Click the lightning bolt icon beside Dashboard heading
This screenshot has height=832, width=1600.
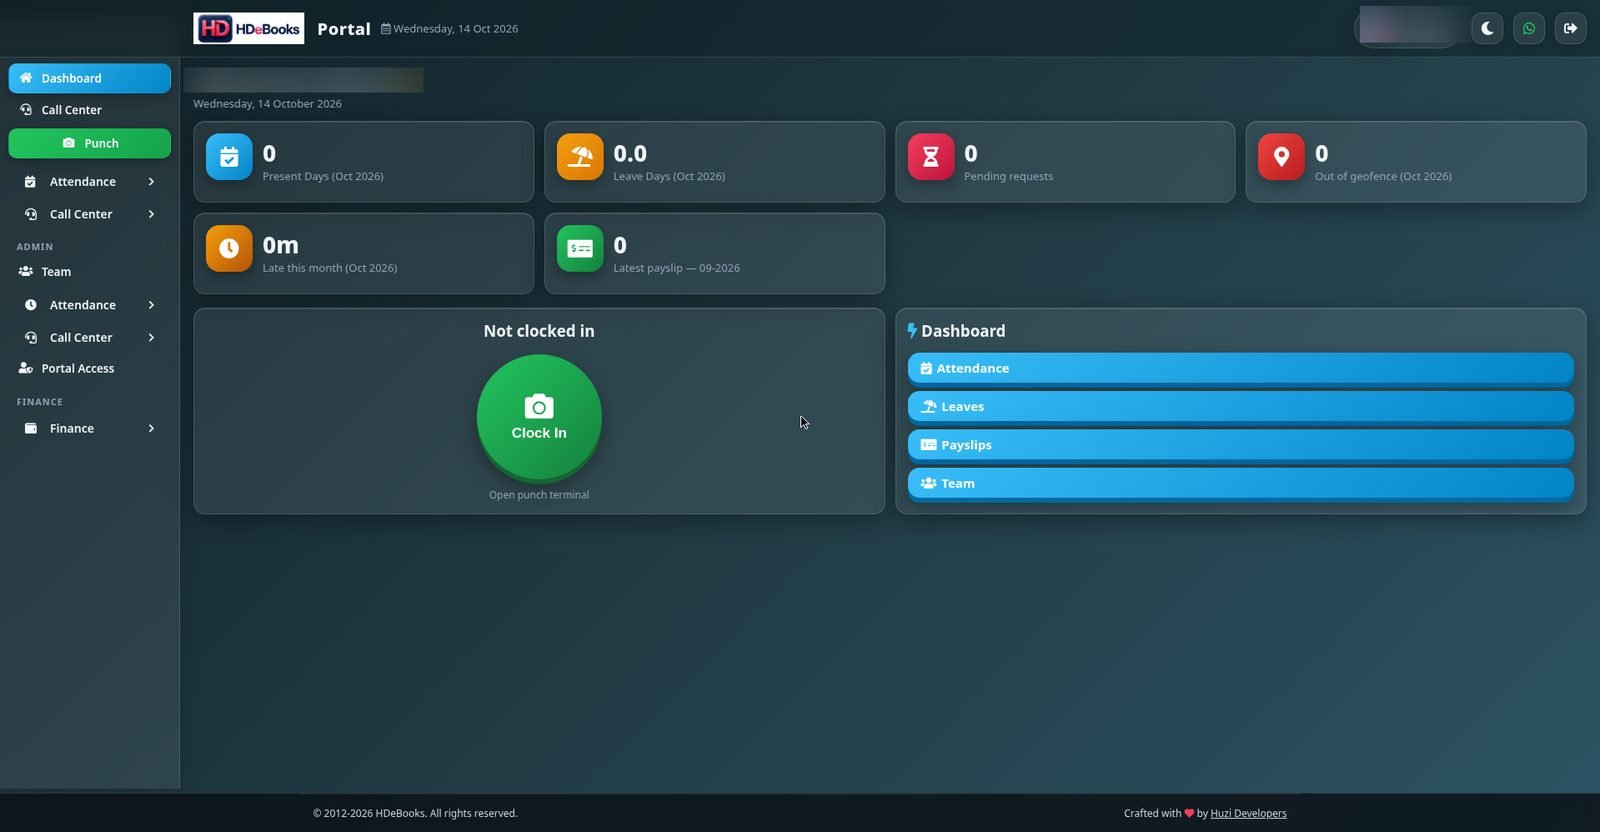click(912, 331)
